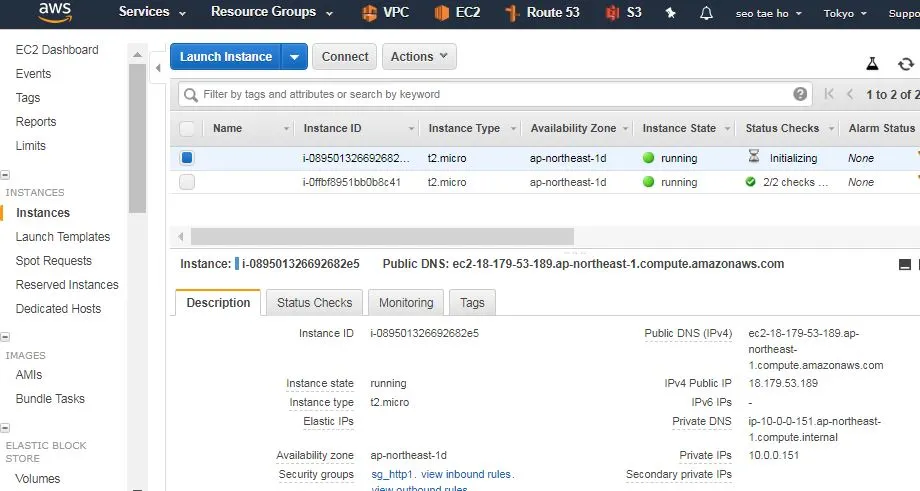Screen dimensions: 920x491
Task: Open the AWS home logo
Action: click(55, 12)
